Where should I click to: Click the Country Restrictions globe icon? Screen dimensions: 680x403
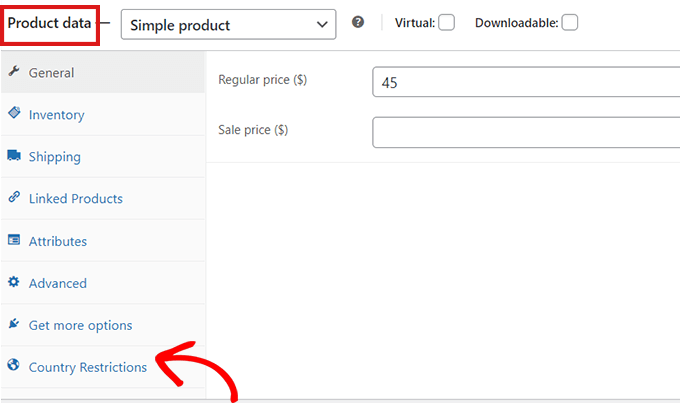(x=14, y=366)
